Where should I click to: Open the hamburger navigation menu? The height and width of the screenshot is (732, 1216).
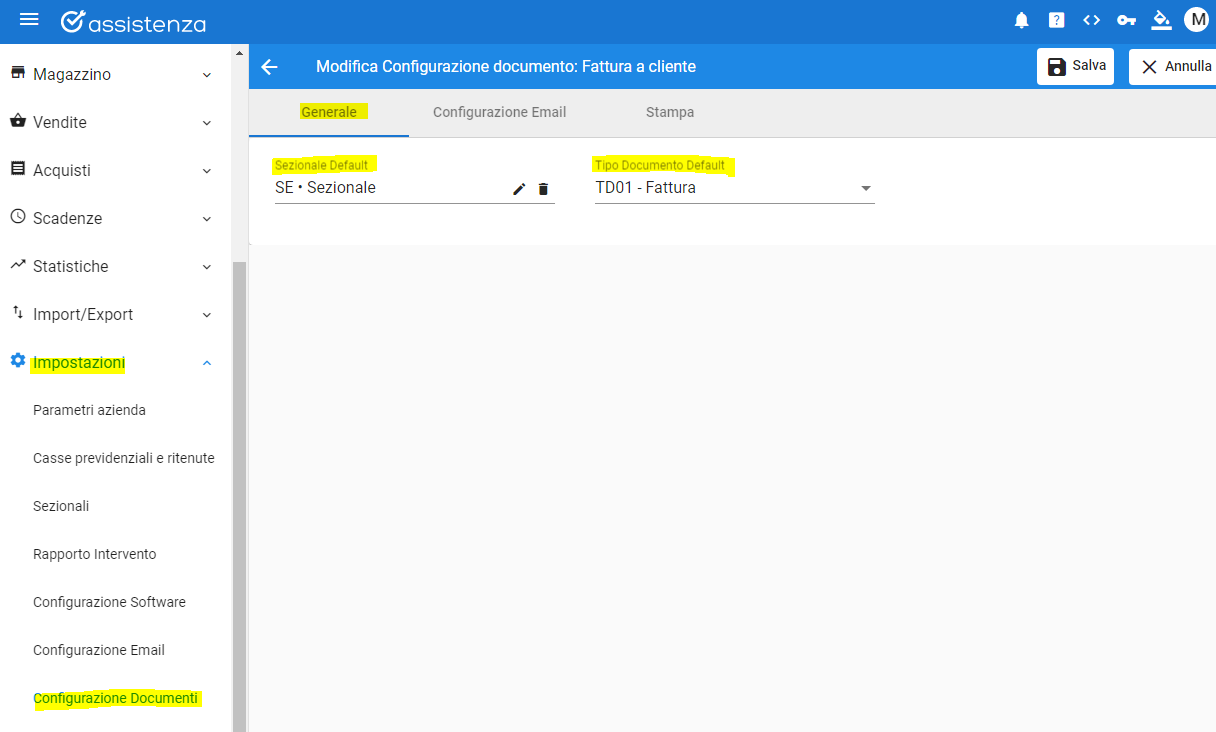coord(29,20)
